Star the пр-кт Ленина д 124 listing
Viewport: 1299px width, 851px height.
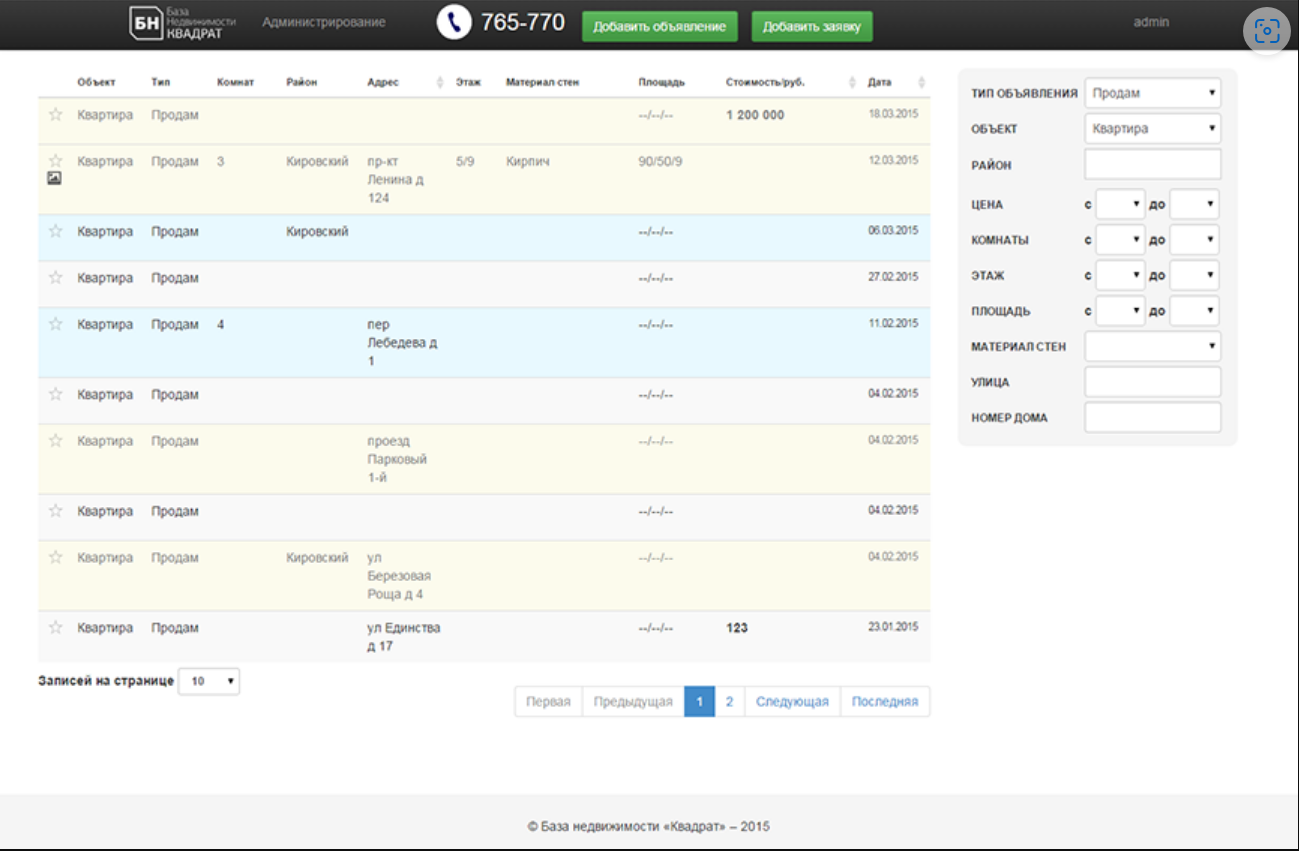[x=56, y=160]
